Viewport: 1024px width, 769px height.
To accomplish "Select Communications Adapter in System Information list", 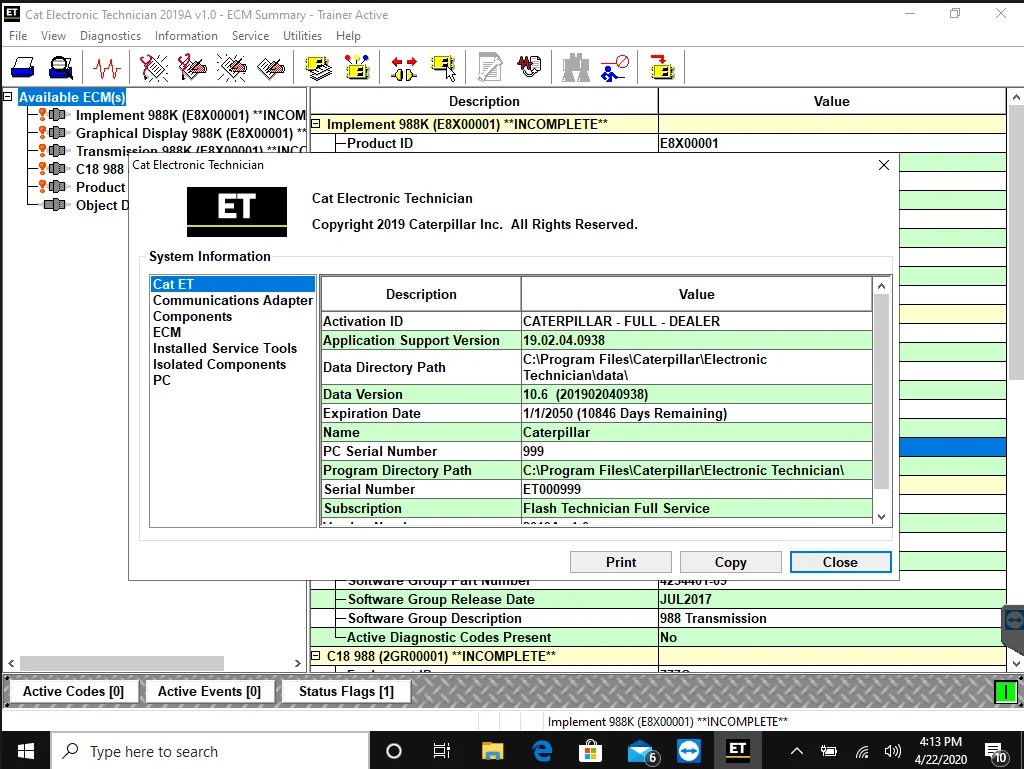I will coord(233,300).
